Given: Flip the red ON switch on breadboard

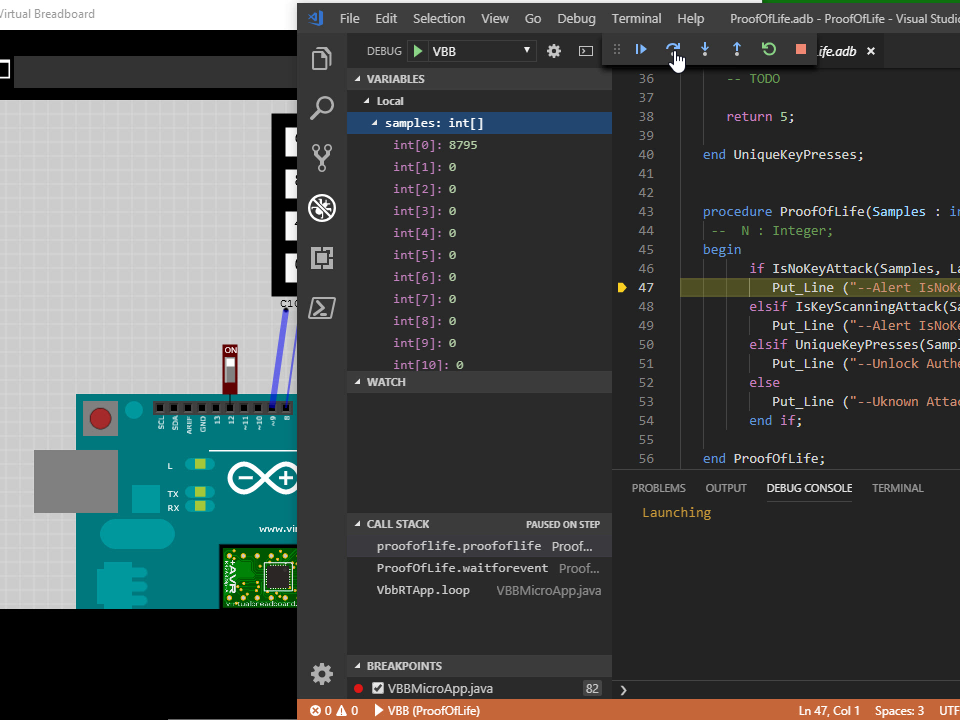Looking at the screenshot, I should pyautogui.click(x=230, y=368).
